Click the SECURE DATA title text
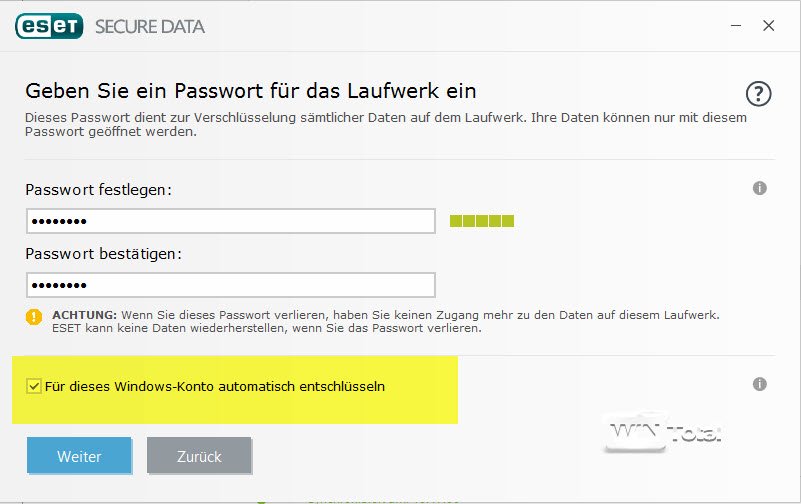 pyautogui.click(x=150, y=27)
